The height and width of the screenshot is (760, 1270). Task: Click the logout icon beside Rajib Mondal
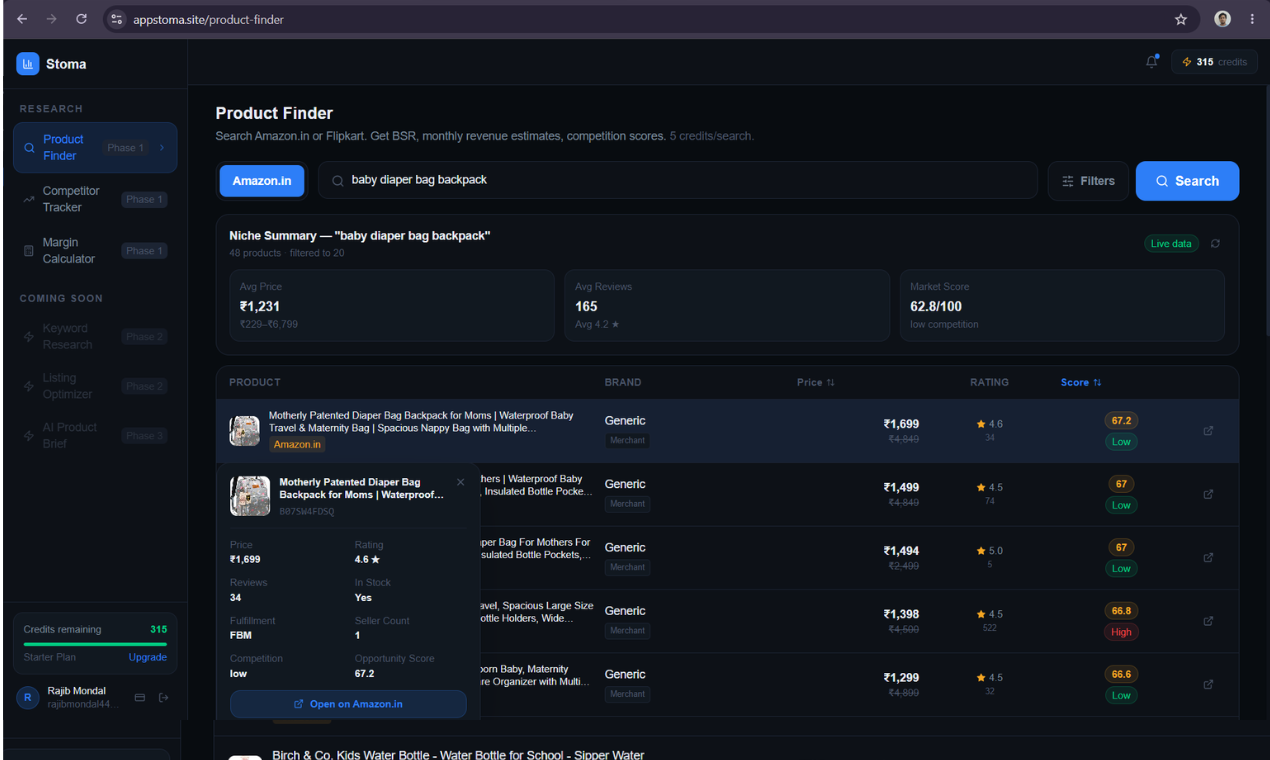pyautogui.click(x=164, y=697)
